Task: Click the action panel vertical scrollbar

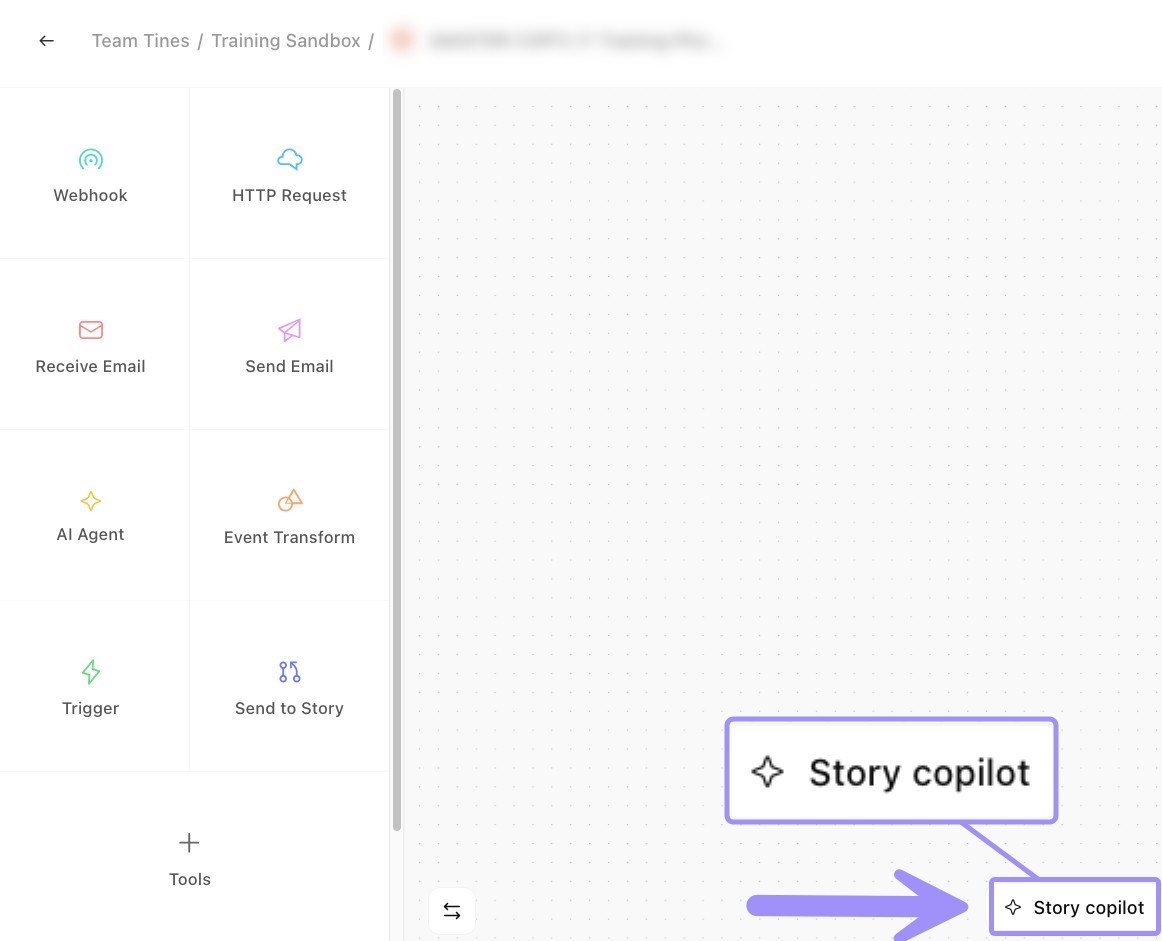Action: click(397, 460)
